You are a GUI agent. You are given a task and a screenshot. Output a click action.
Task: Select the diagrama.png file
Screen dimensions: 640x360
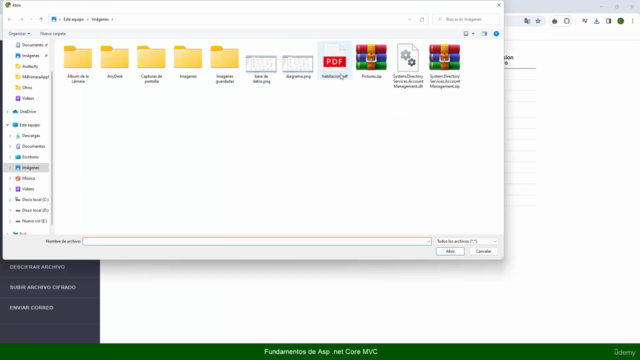tap(298, 66)
